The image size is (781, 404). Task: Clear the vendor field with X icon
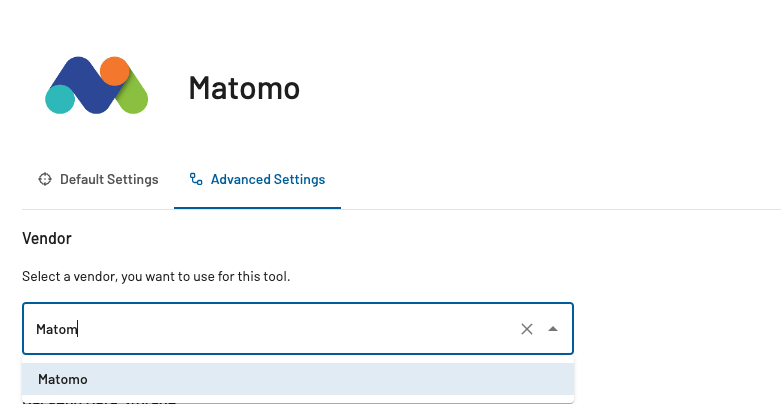point(527,329)
